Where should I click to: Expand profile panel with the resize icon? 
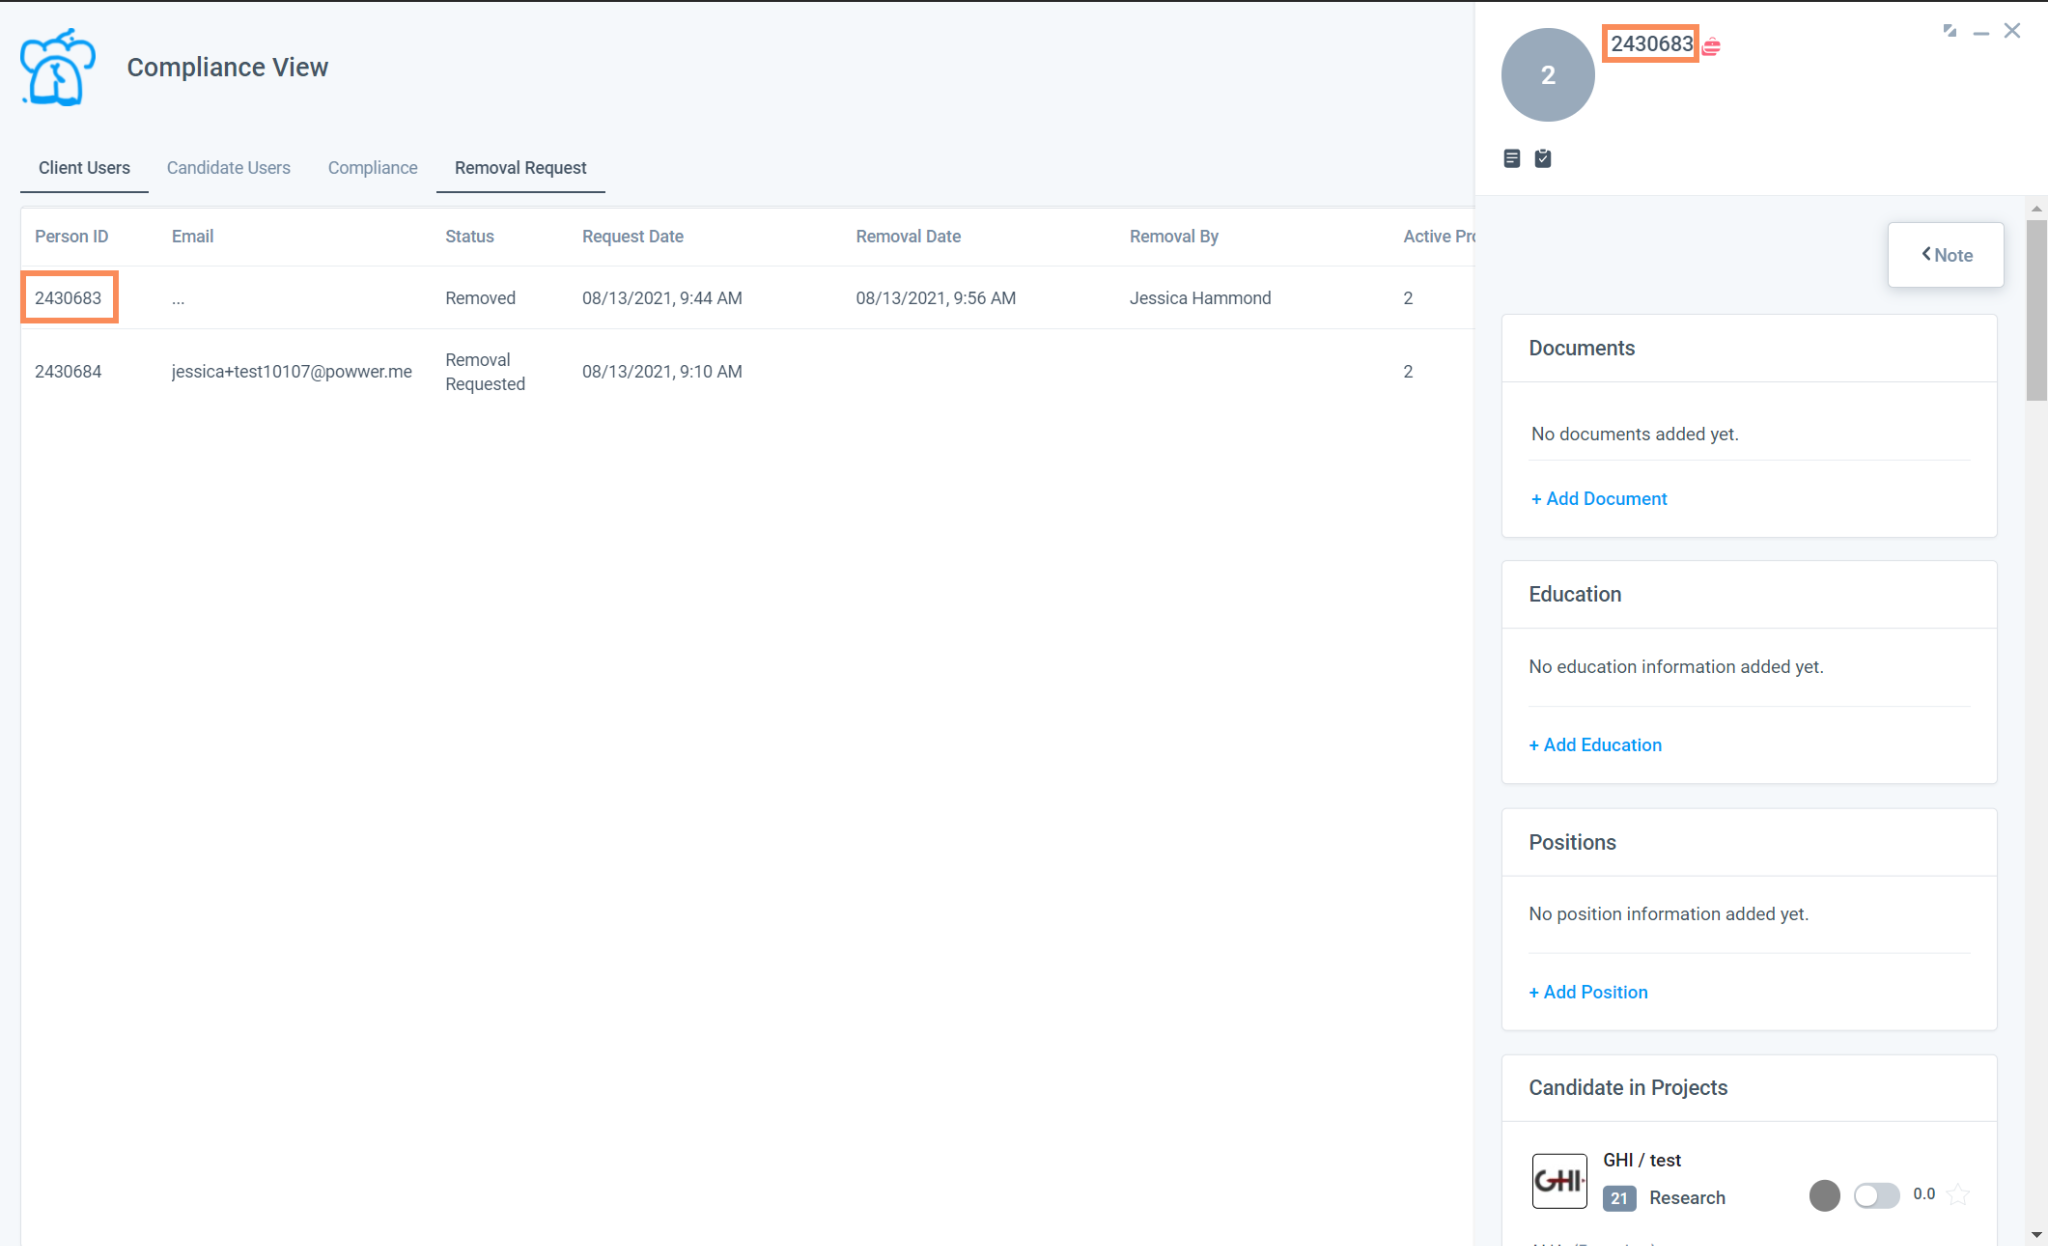(1949, 31)
